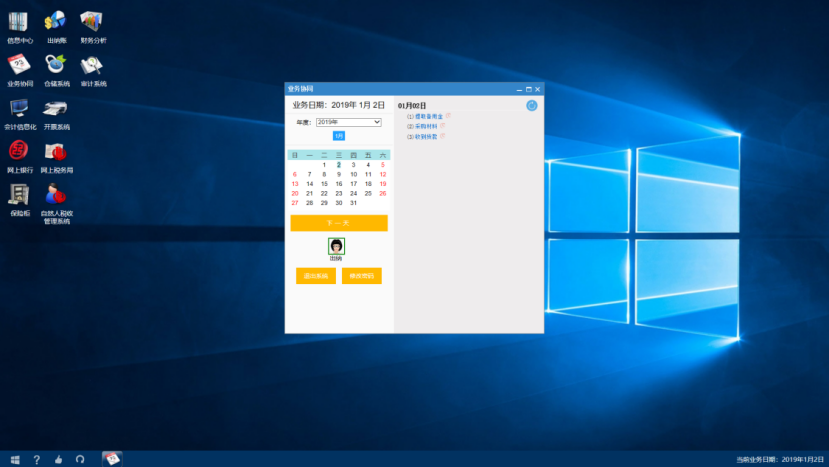Select day 5 in the calendar
The height and width of the screenshot is (467, 829).
pyautogui.click(x=383, y=165)
